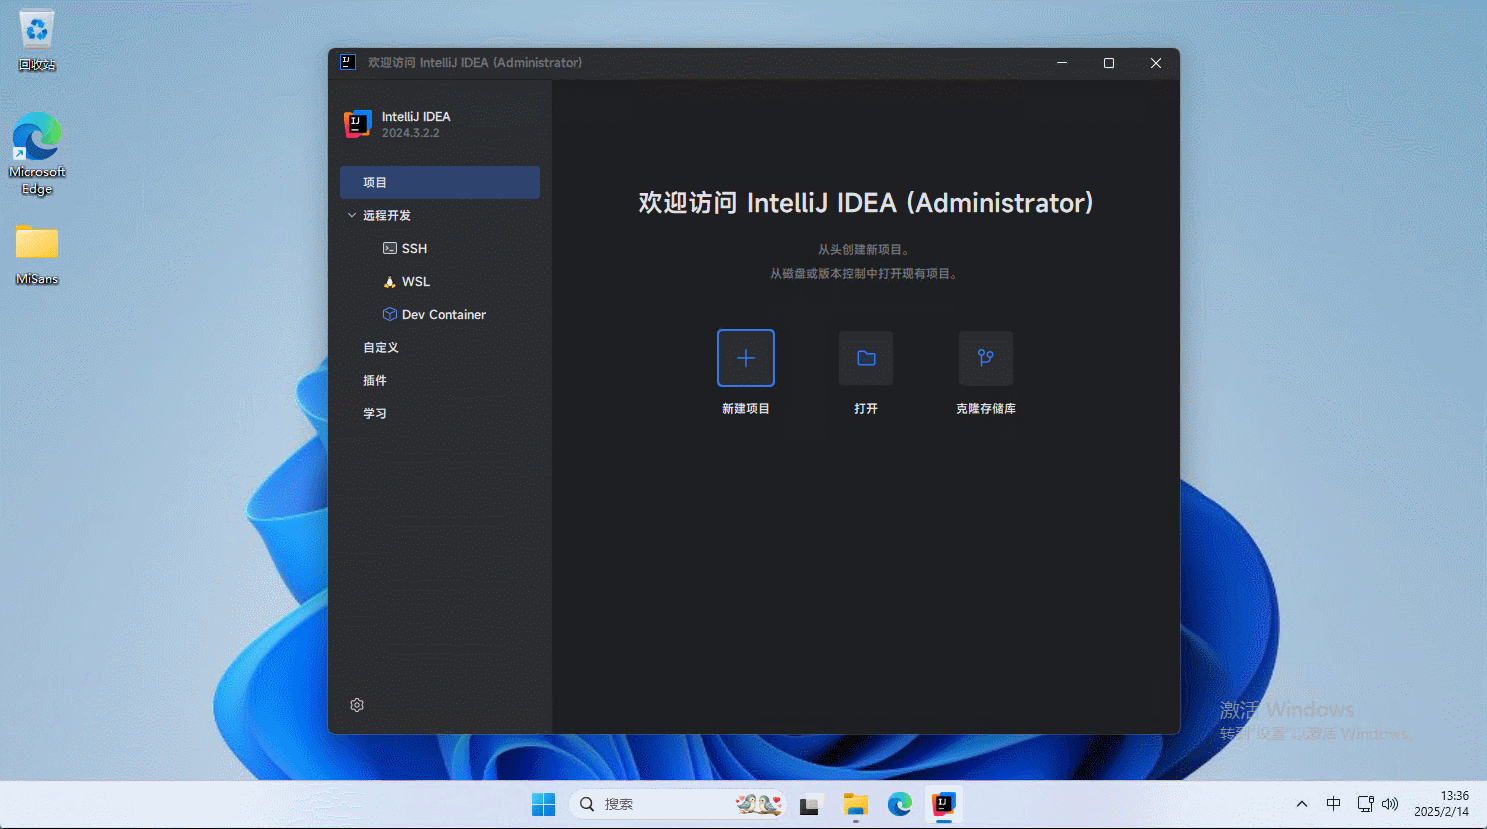The image size is (1487, 829).
Task: Open the volume speaker control
Action: (x=1390, y=804)
